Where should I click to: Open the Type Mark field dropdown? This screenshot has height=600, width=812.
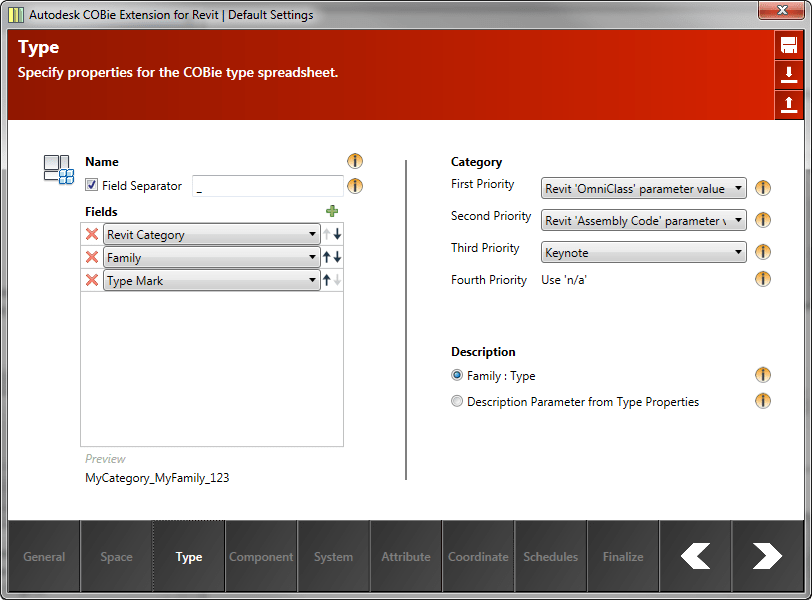tap(212, 281)
